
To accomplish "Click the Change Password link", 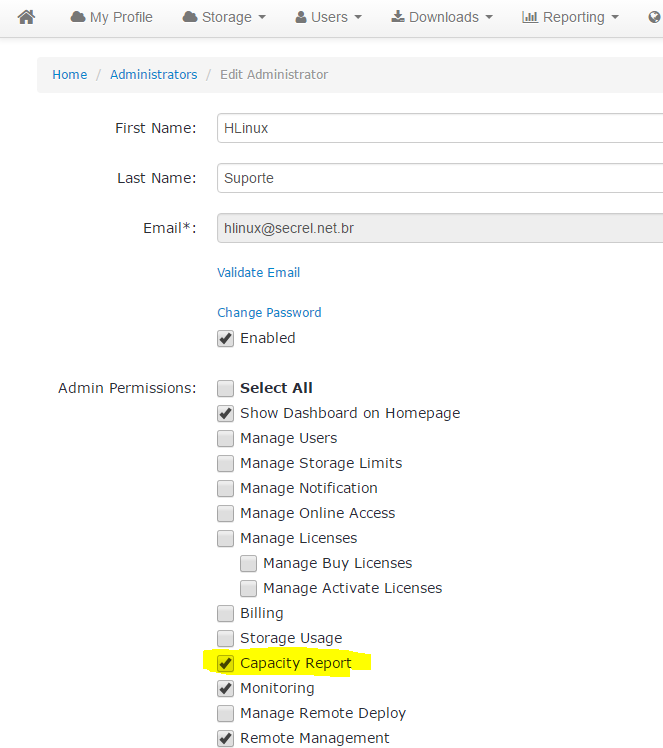I will pyautogui.click(x=269, y=312).
